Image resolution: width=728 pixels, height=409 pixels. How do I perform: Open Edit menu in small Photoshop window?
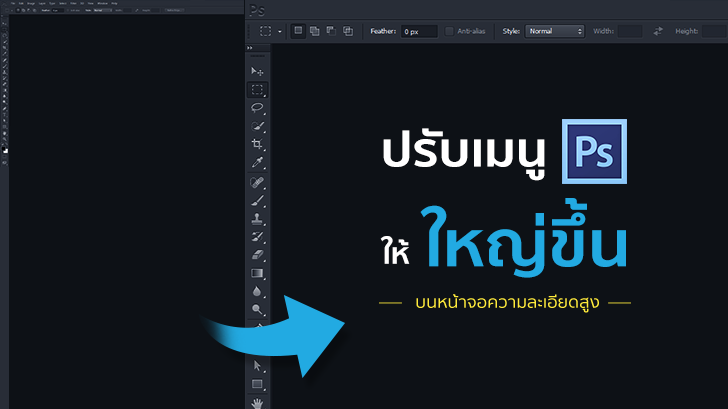coord(21,3)
